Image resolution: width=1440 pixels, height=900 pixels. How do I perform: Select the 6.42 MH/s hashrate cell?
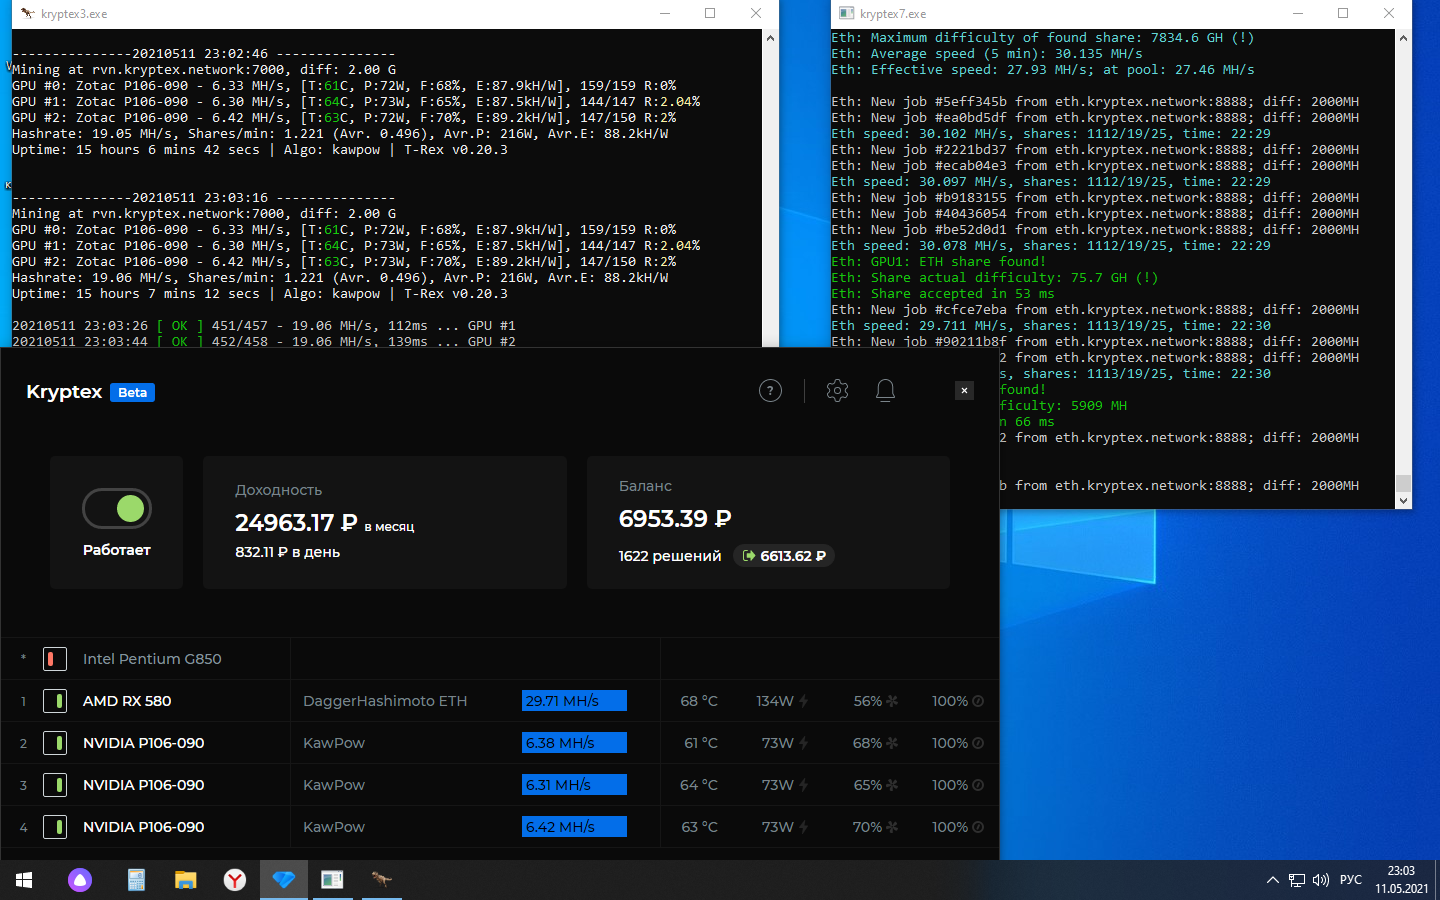(574, 827)
